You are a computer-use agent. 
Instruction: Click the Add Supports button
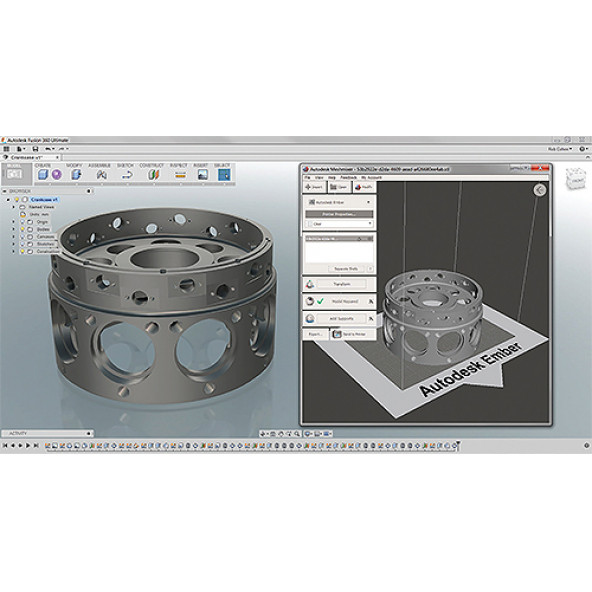tap(341, 319)
